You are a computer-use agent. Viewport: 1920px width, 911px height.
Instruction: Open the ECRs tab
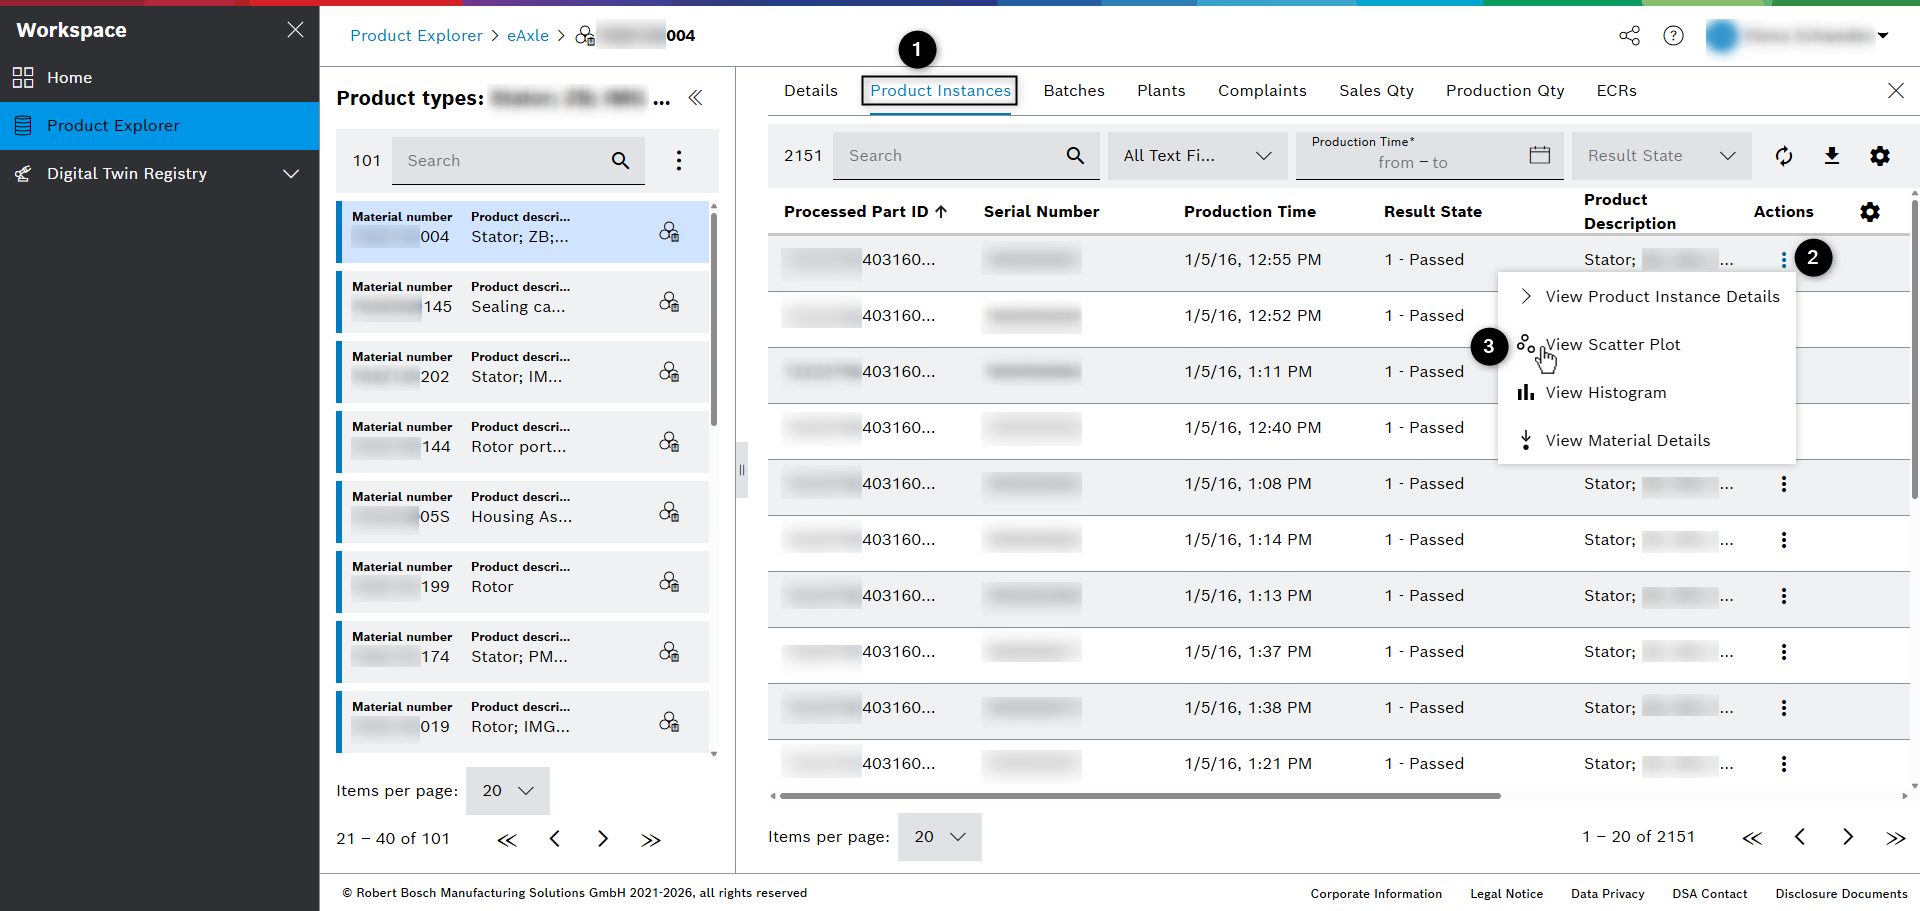point(1616,91)
